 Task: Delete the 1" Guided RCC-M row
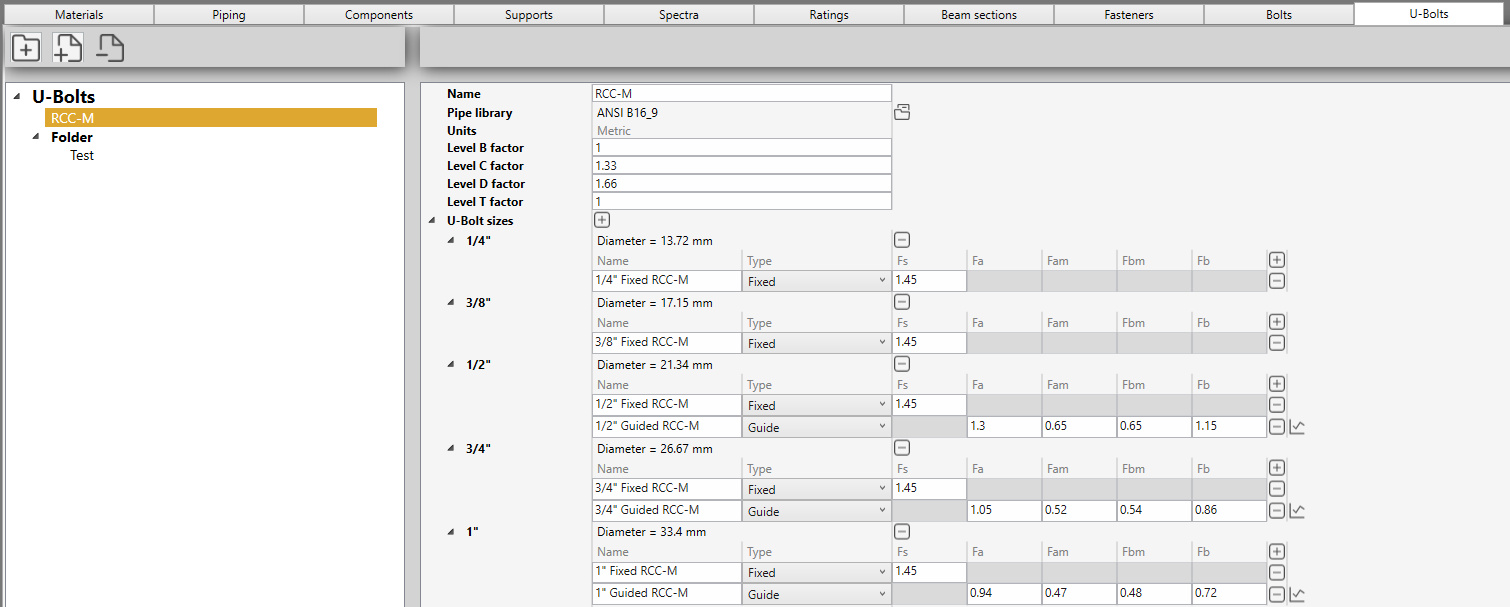tap(1277, 594)
